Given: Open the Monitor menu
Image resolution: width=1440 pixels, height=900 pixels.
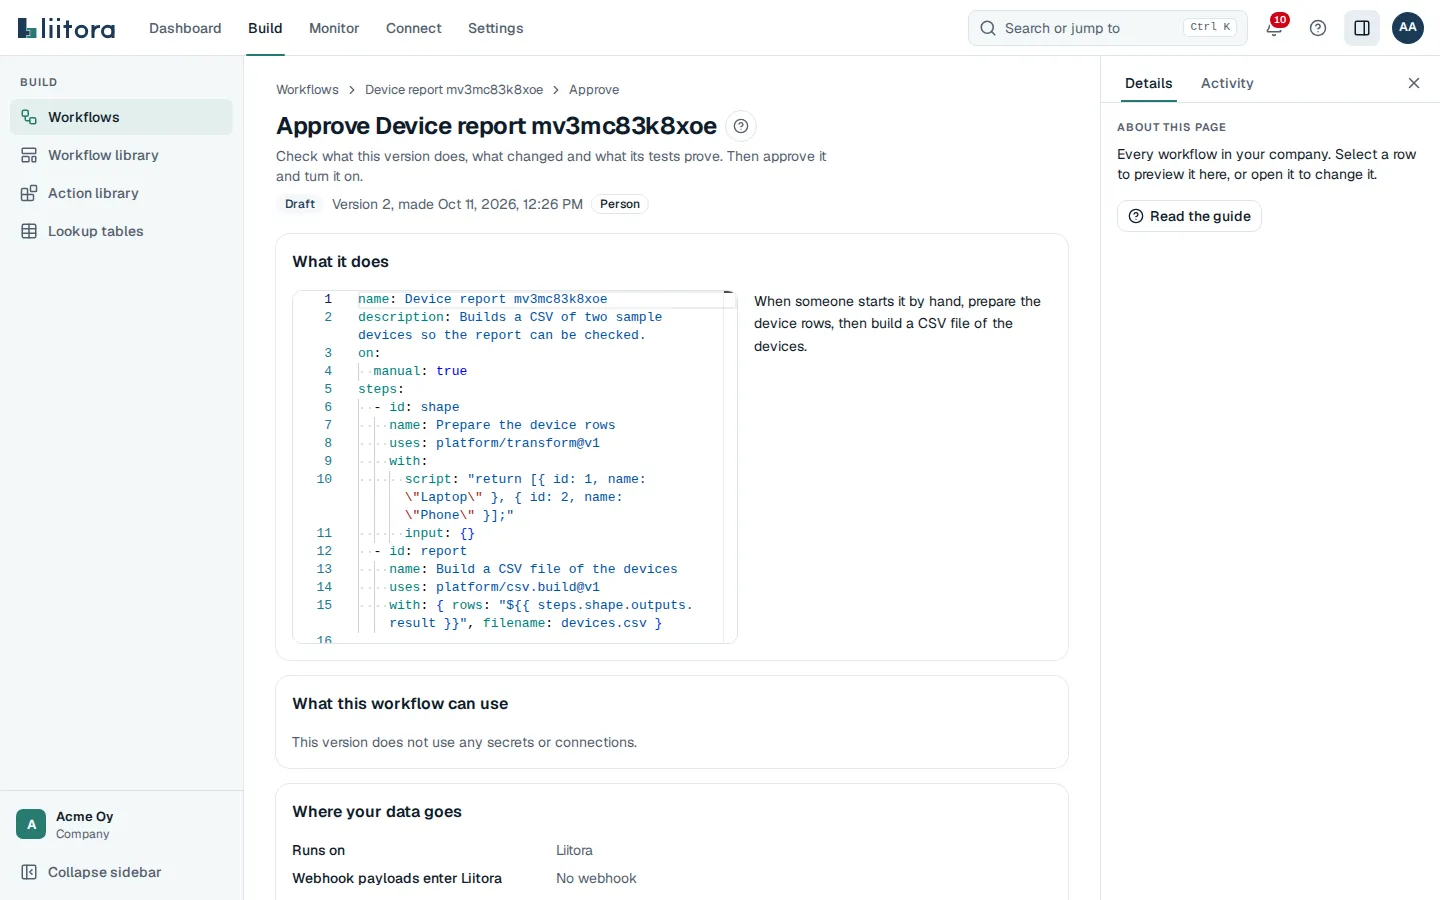Looking at the screenshot, I should tap(334, 28).
